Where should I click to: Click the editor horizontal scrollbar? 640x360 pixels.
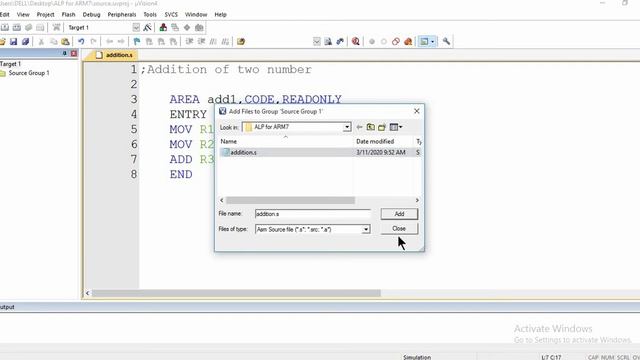(x=236, y=293)
